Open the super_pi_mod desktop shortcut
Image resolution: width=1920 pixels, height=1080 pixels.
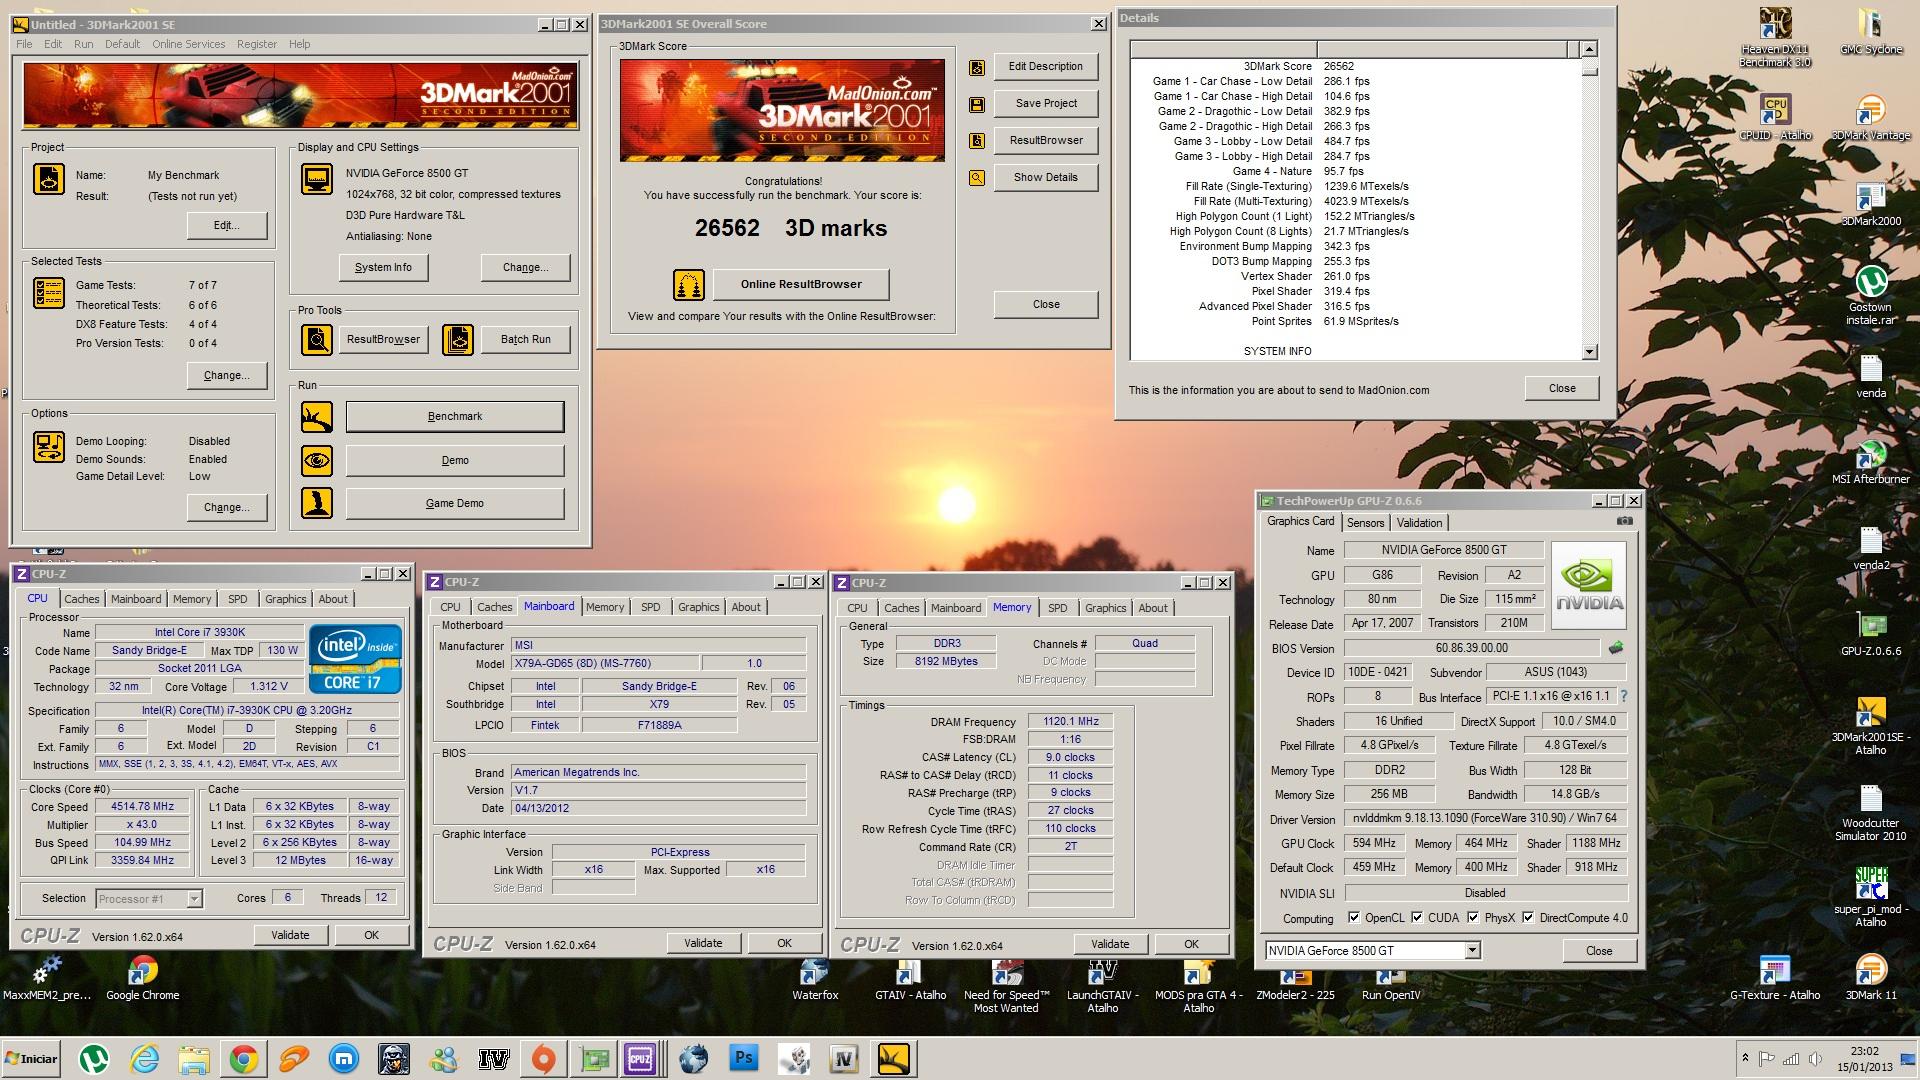pyautogui.click(x=1871, y=897)
